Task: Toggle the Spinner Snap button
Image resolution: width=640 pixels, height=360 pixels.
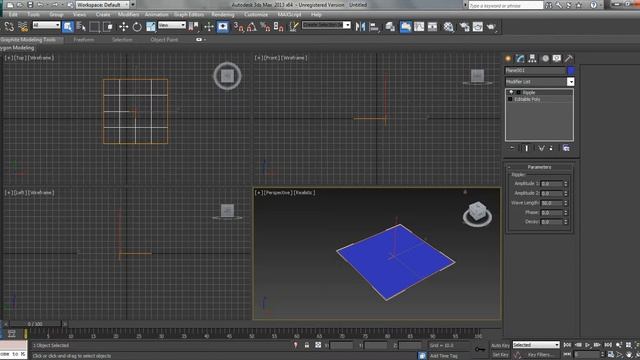Action: (279, 27)
